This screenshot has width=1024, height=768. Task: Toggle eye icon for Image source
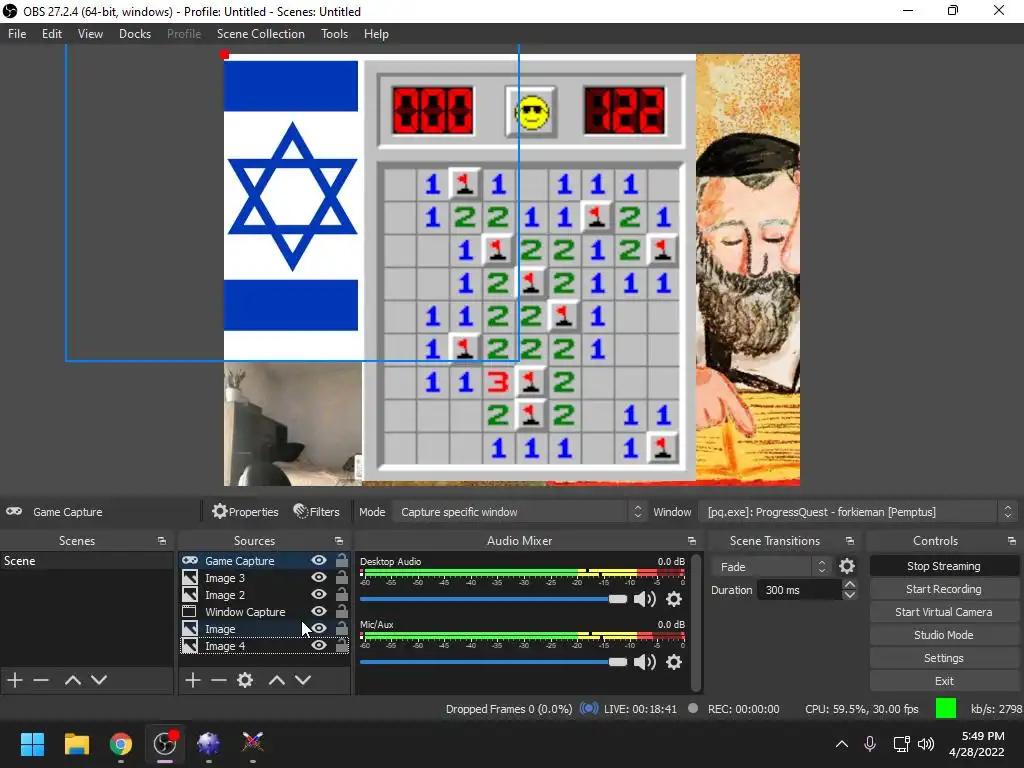[x=319, y=628]
